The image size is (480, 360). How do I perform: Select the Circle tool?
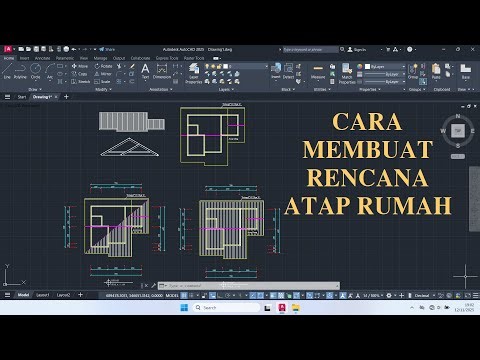35,71
